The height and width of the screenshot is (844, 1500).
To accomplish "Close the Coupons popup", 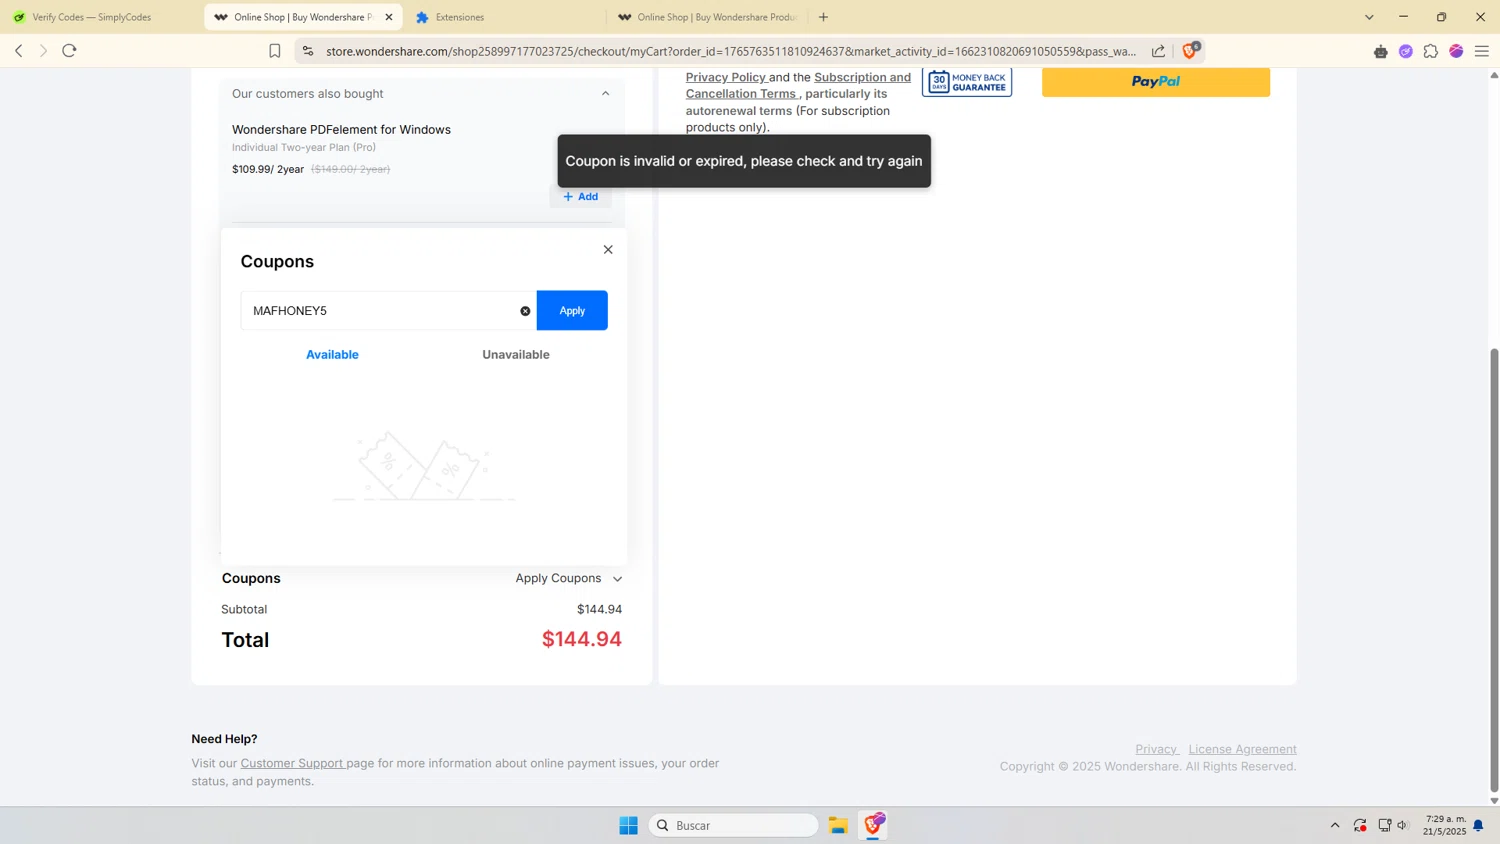I will tap(608, 250).
